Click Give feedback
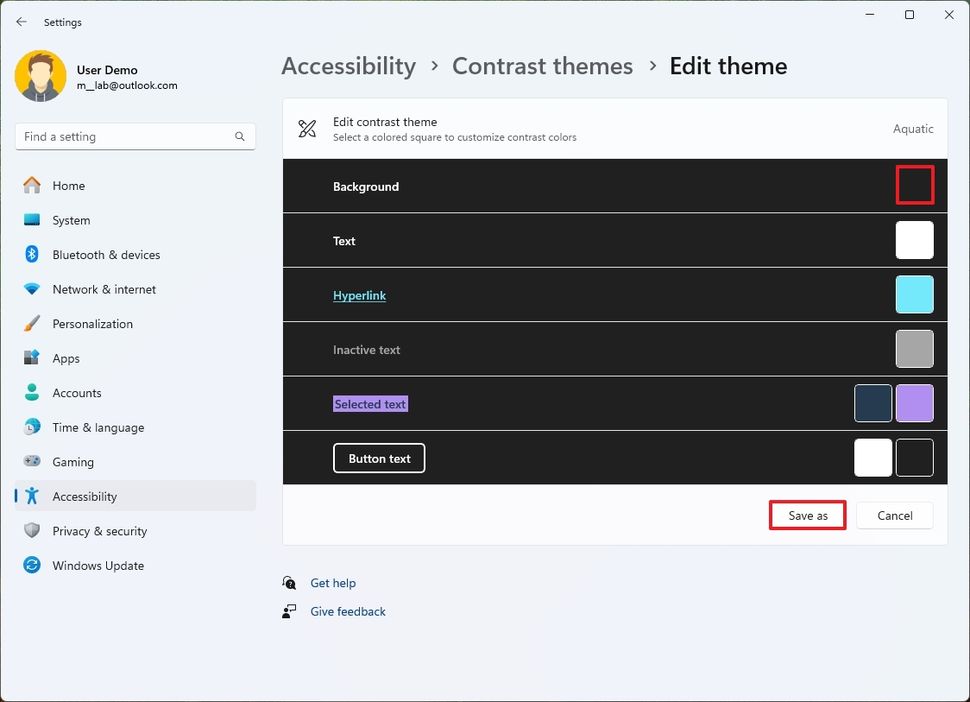Viewport: 970px width, 702px height. coord(347,611)
